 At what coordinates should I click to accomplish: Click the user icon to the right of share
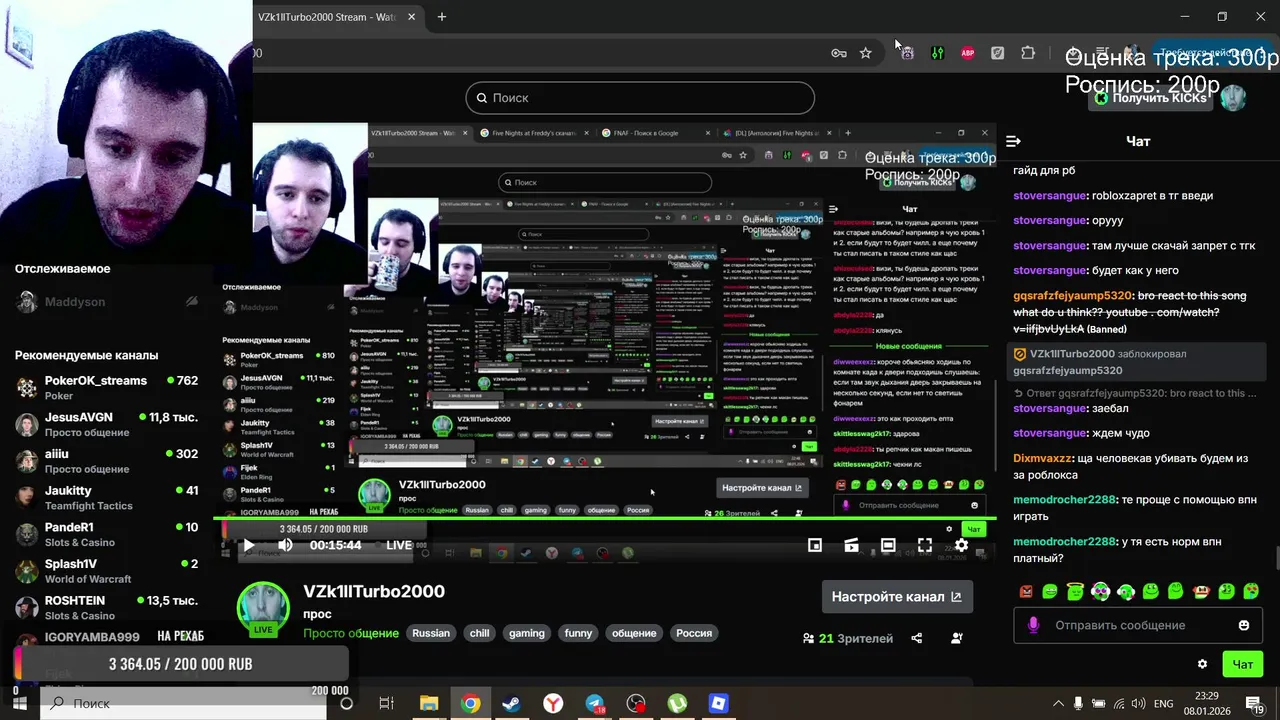pos(957,638)
